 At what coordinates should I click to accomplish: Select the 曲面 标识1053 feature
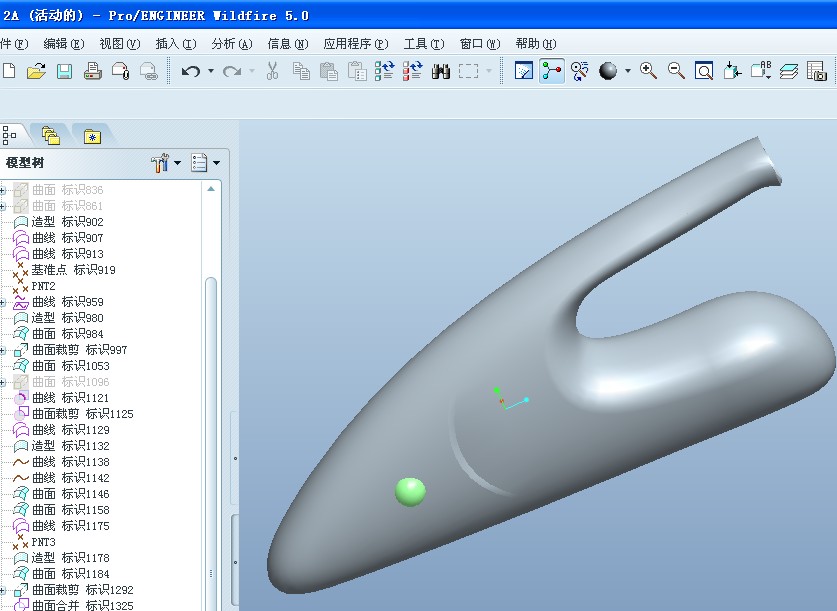click(x=61, y=366)
